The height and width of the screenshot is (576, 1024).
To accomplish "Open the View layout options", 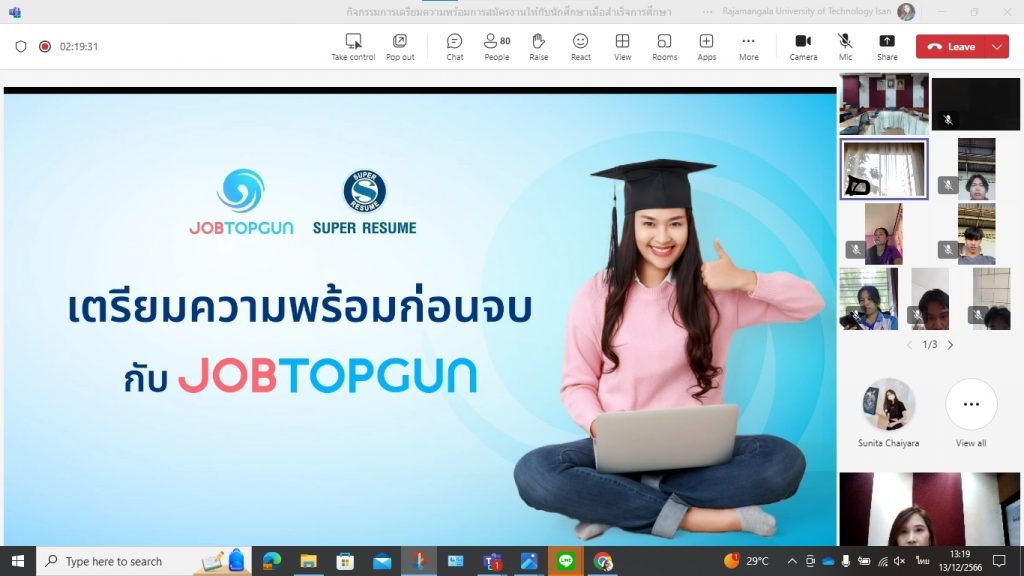I will (622, 46).
